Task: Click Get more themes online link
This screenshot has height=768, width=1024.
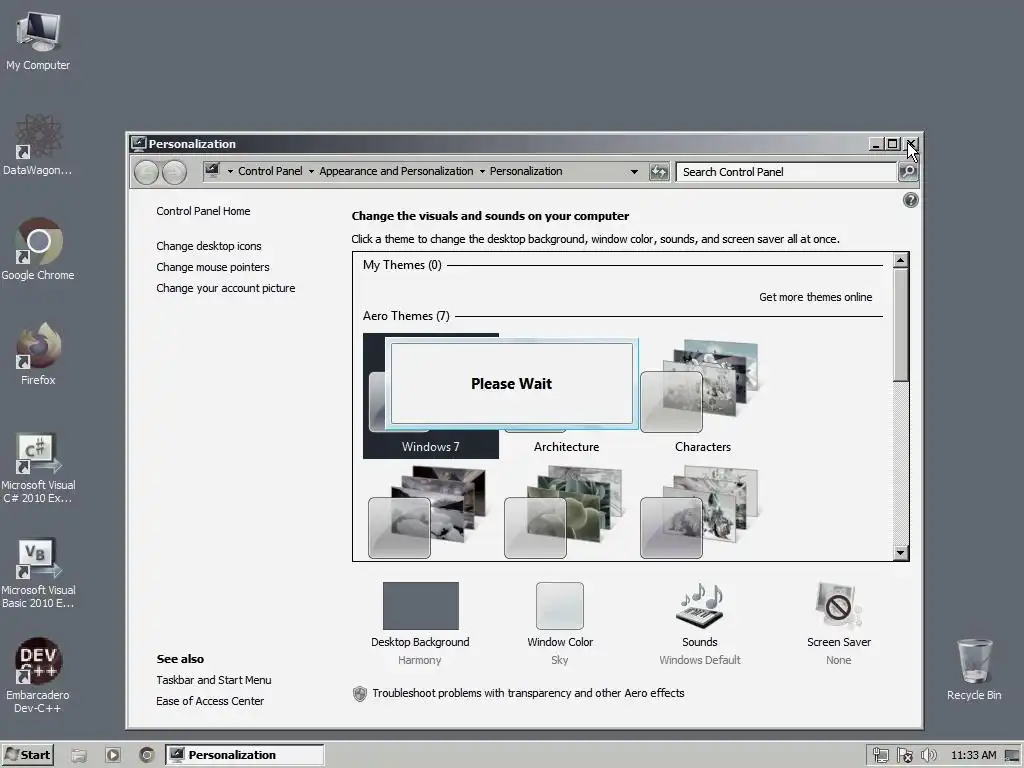Action: 816,297
